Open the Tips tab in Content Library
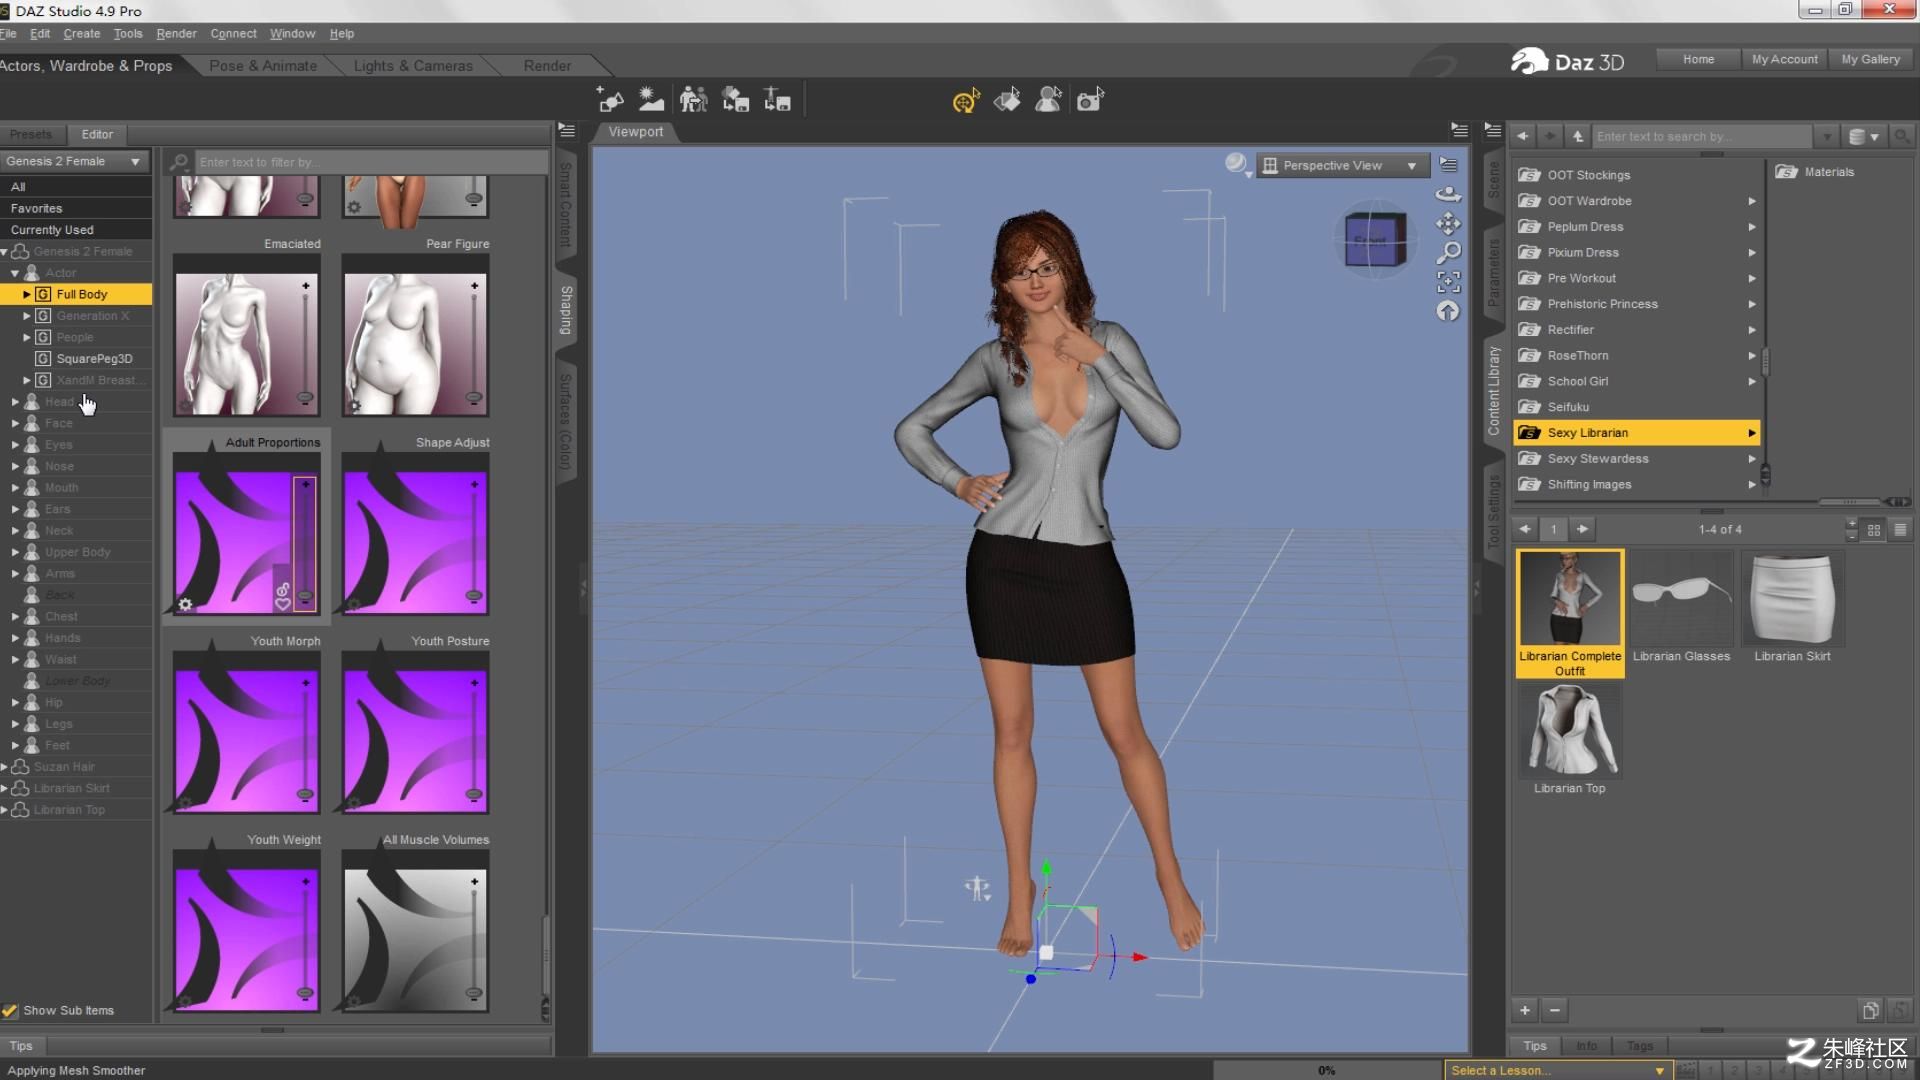 tap(1535, 1046)
